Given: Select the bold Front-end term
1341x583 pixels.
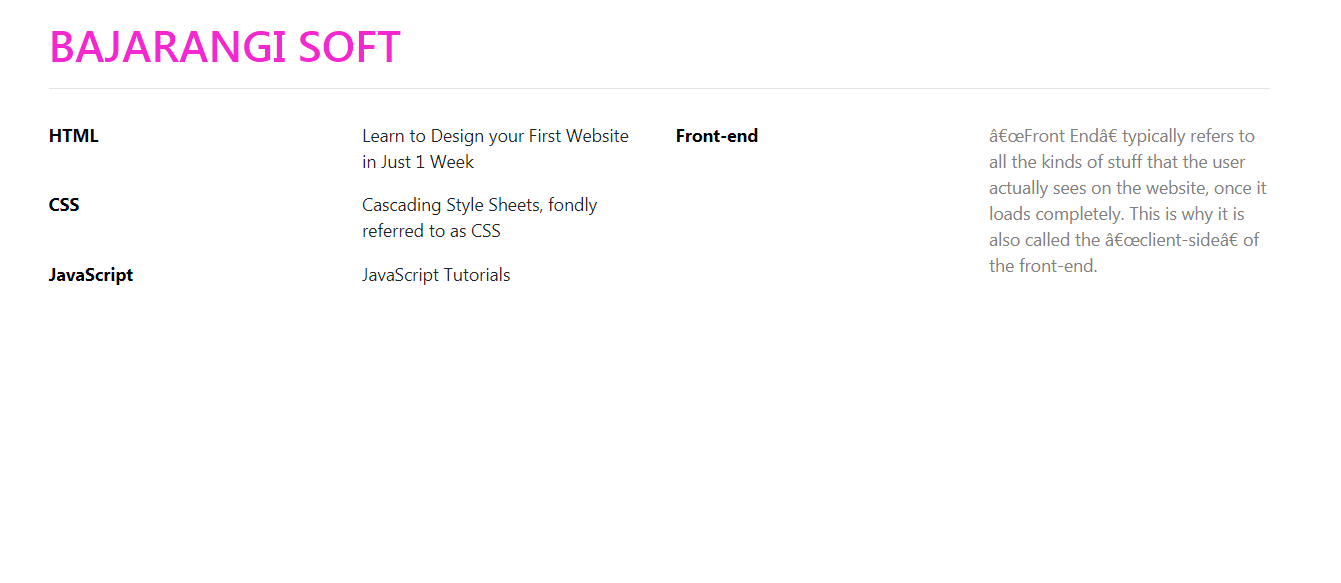Looking at the screenshot, I should click(x=717, y=136).
